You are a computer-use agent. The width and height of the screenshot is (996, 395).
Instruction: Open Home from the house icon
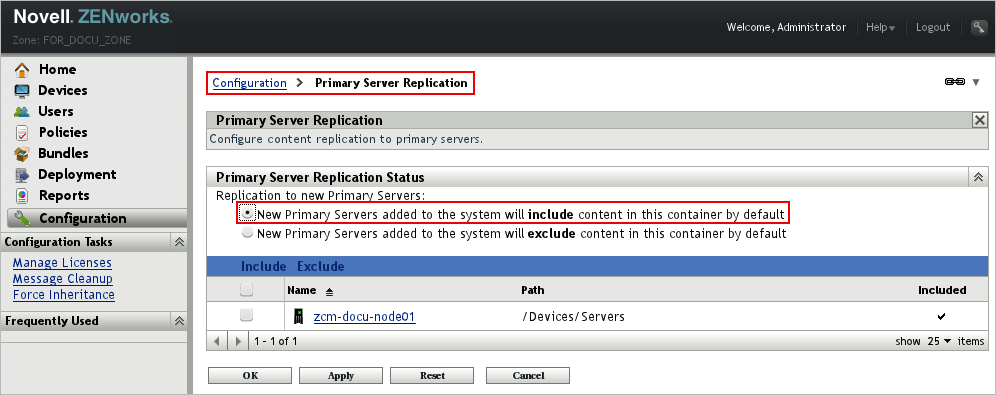coord(22,69)
